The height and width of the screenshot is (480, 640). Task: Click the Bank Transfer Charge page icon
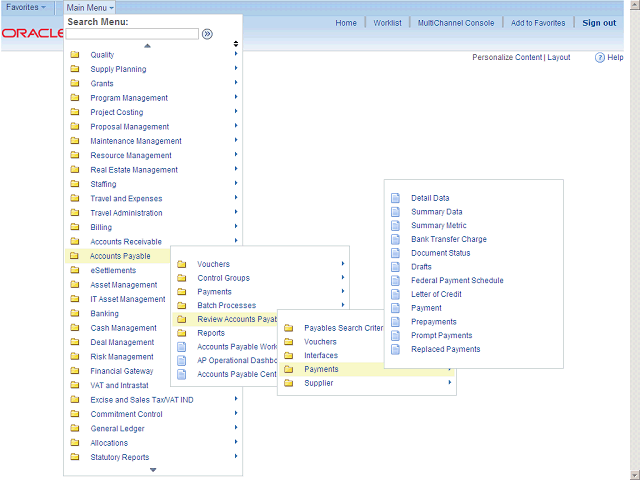tap(395, 240)
